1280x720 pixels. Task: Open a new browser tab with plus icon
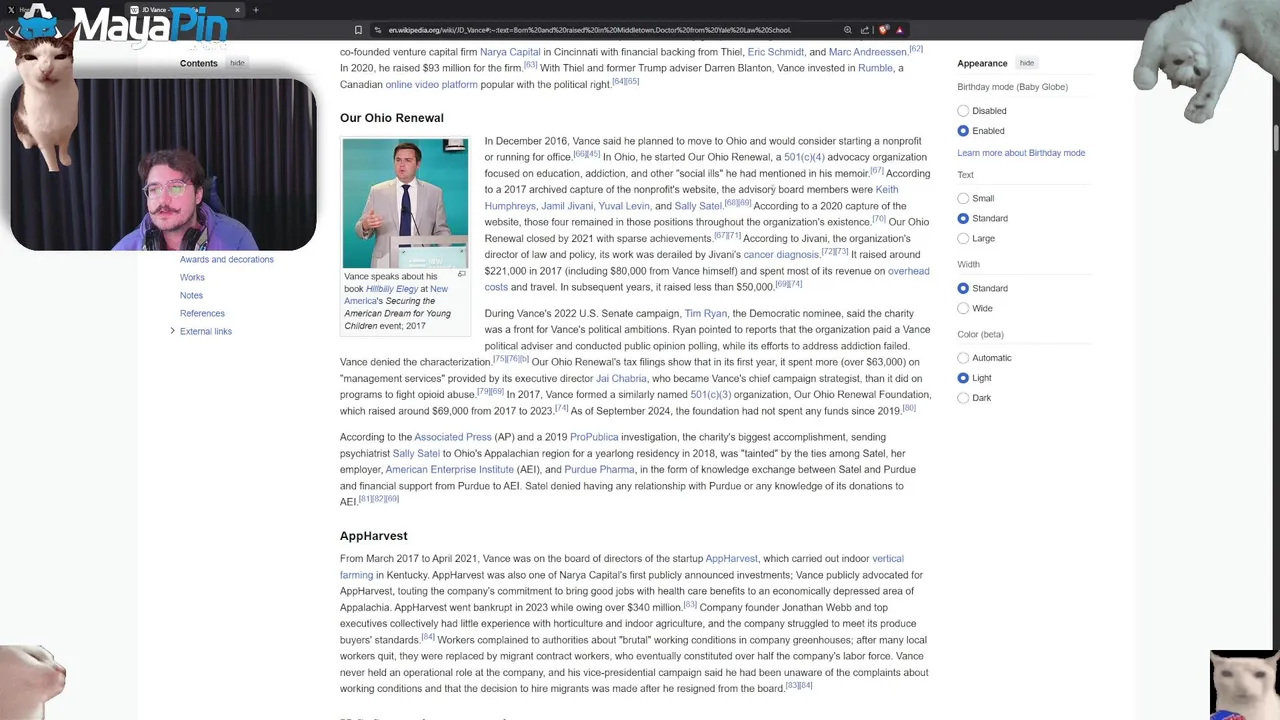pyautogui.click(x=255, y=10)
